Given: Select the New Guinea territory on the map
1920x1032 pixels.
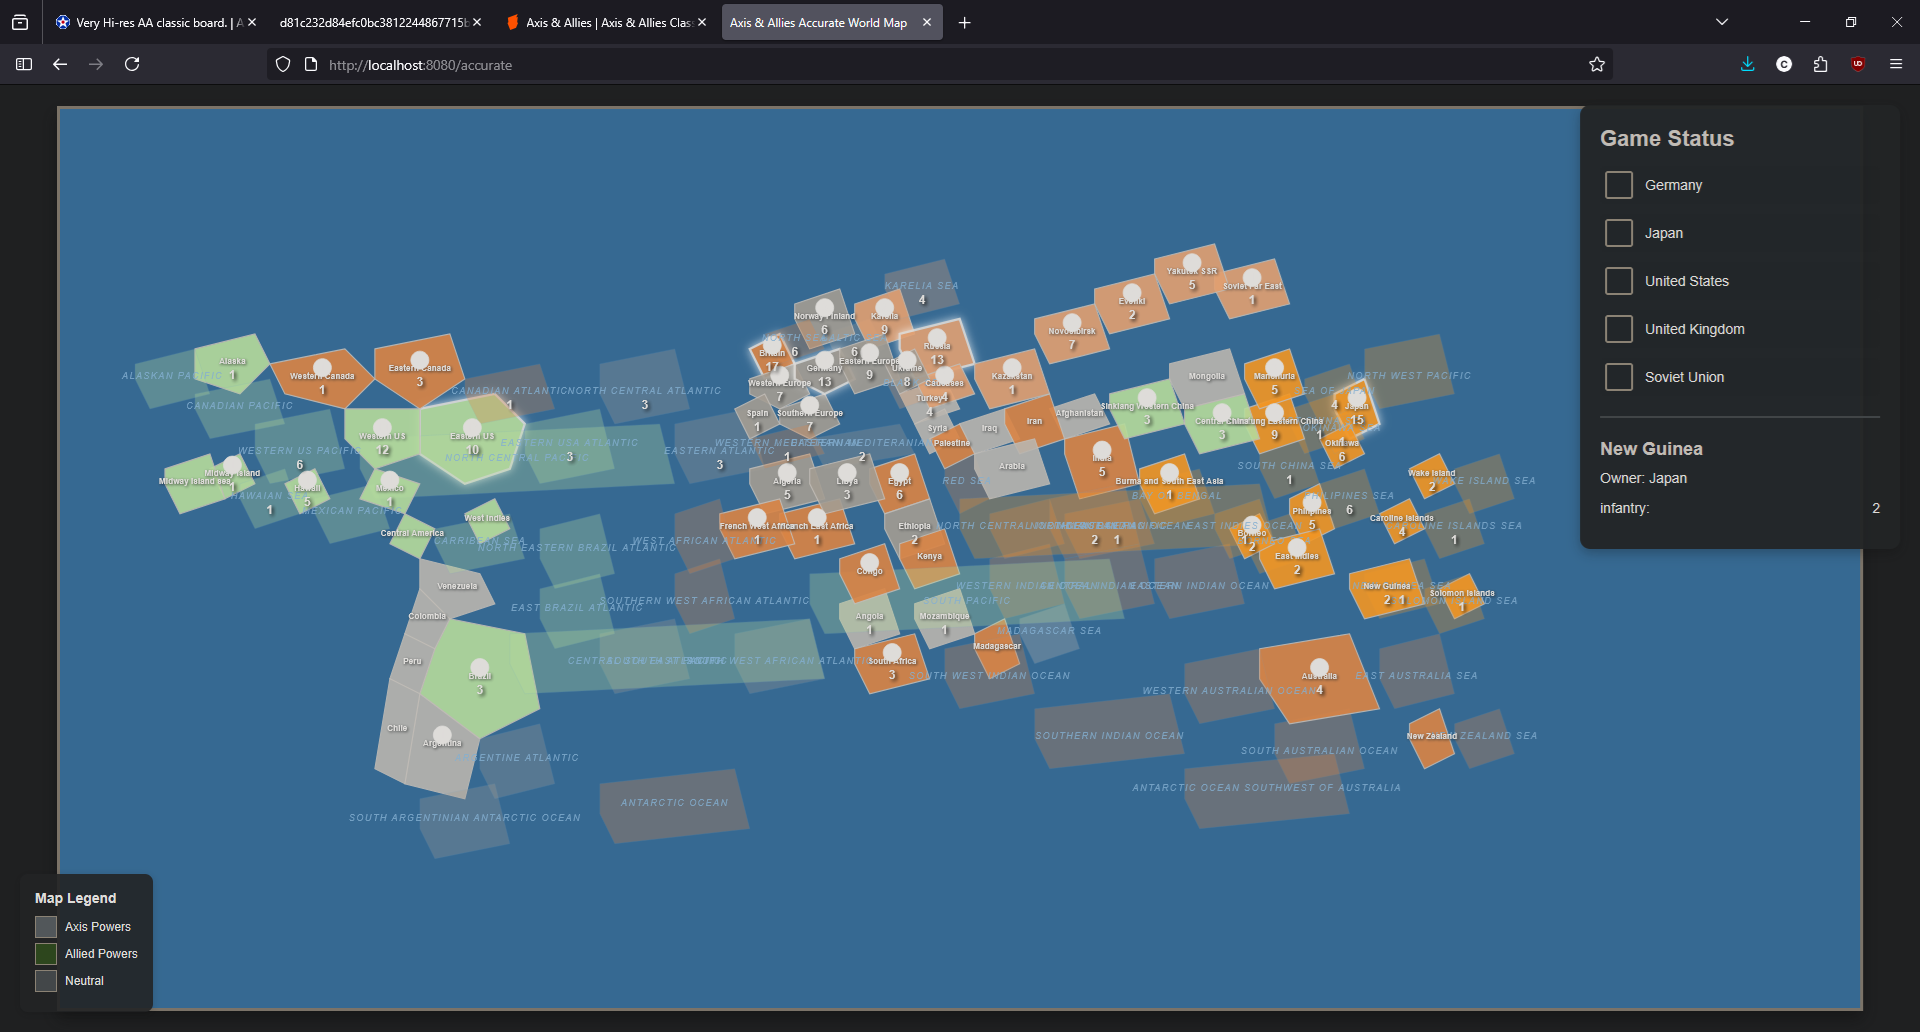Looking at the screenshot, I should [x=1387, y=590].
